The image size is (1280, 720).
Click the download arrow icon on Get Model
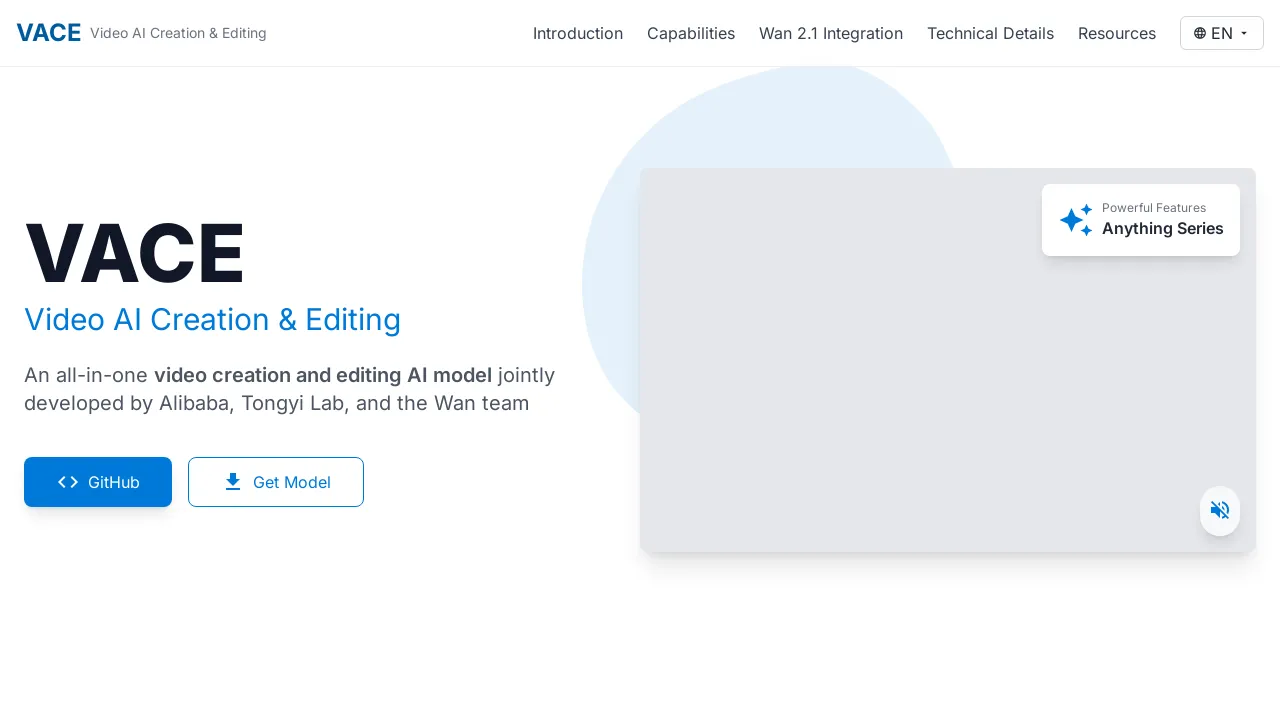[233, 482]
